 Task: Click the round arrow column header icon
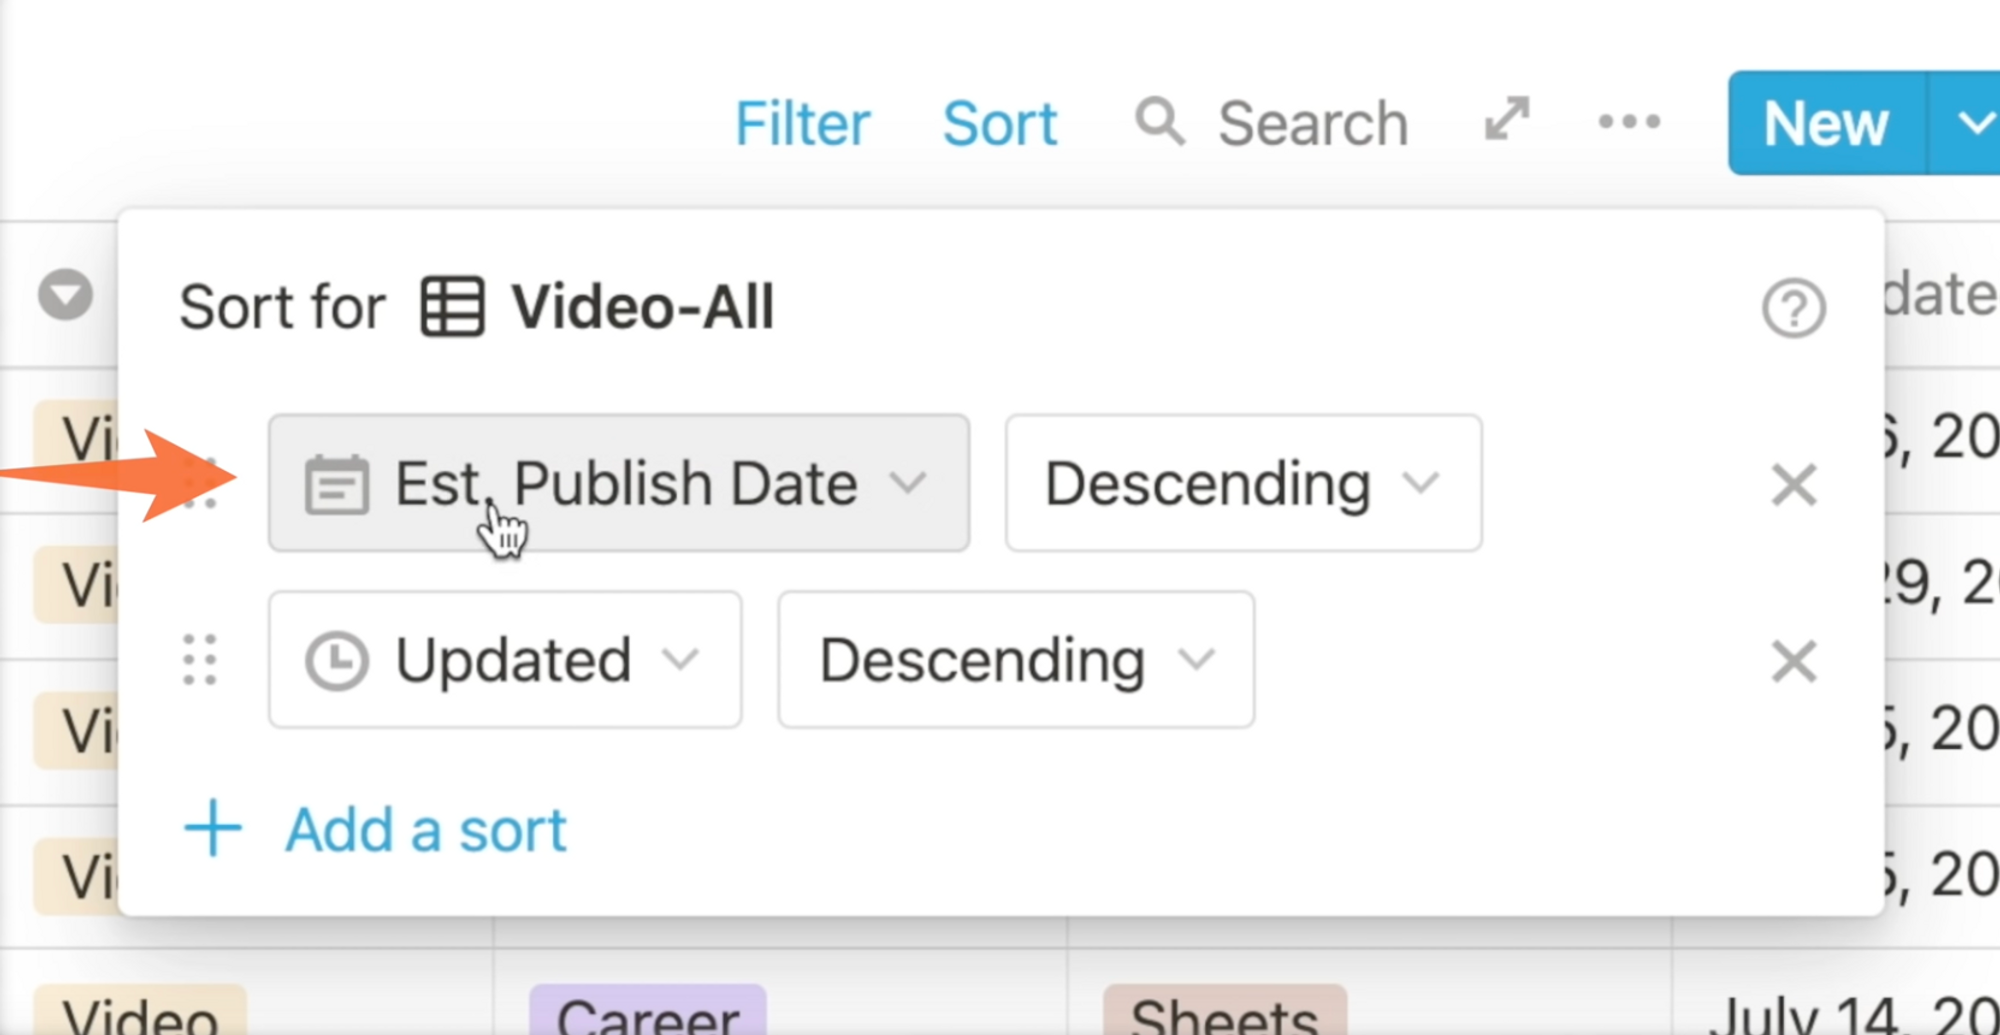[x=66, y=295]
